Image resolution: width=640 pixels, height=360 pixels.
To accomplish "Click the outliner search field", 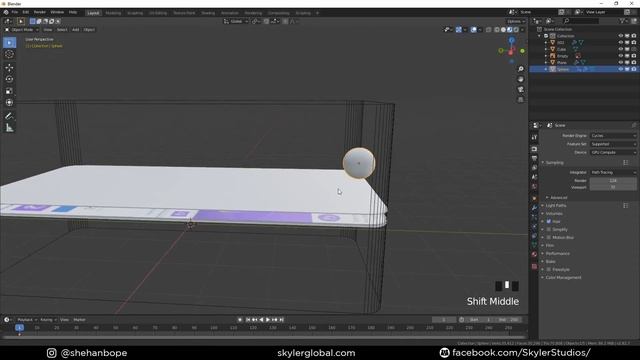I will 581,21.
